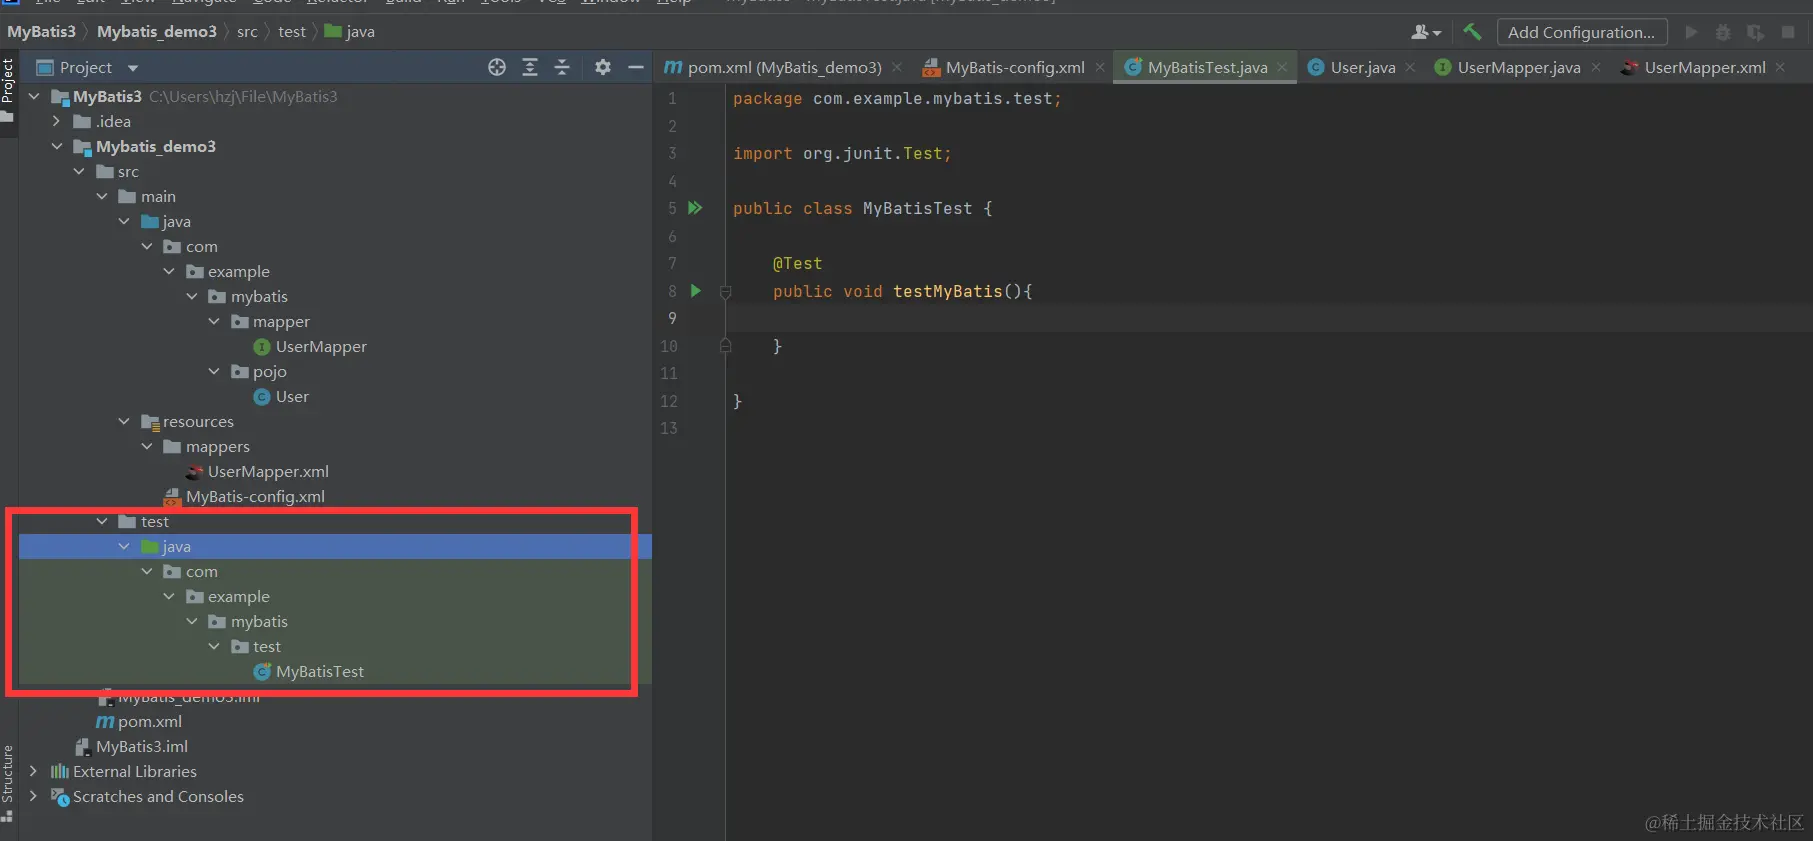Click the Stop square icon in toolbar

[1788, 32]
